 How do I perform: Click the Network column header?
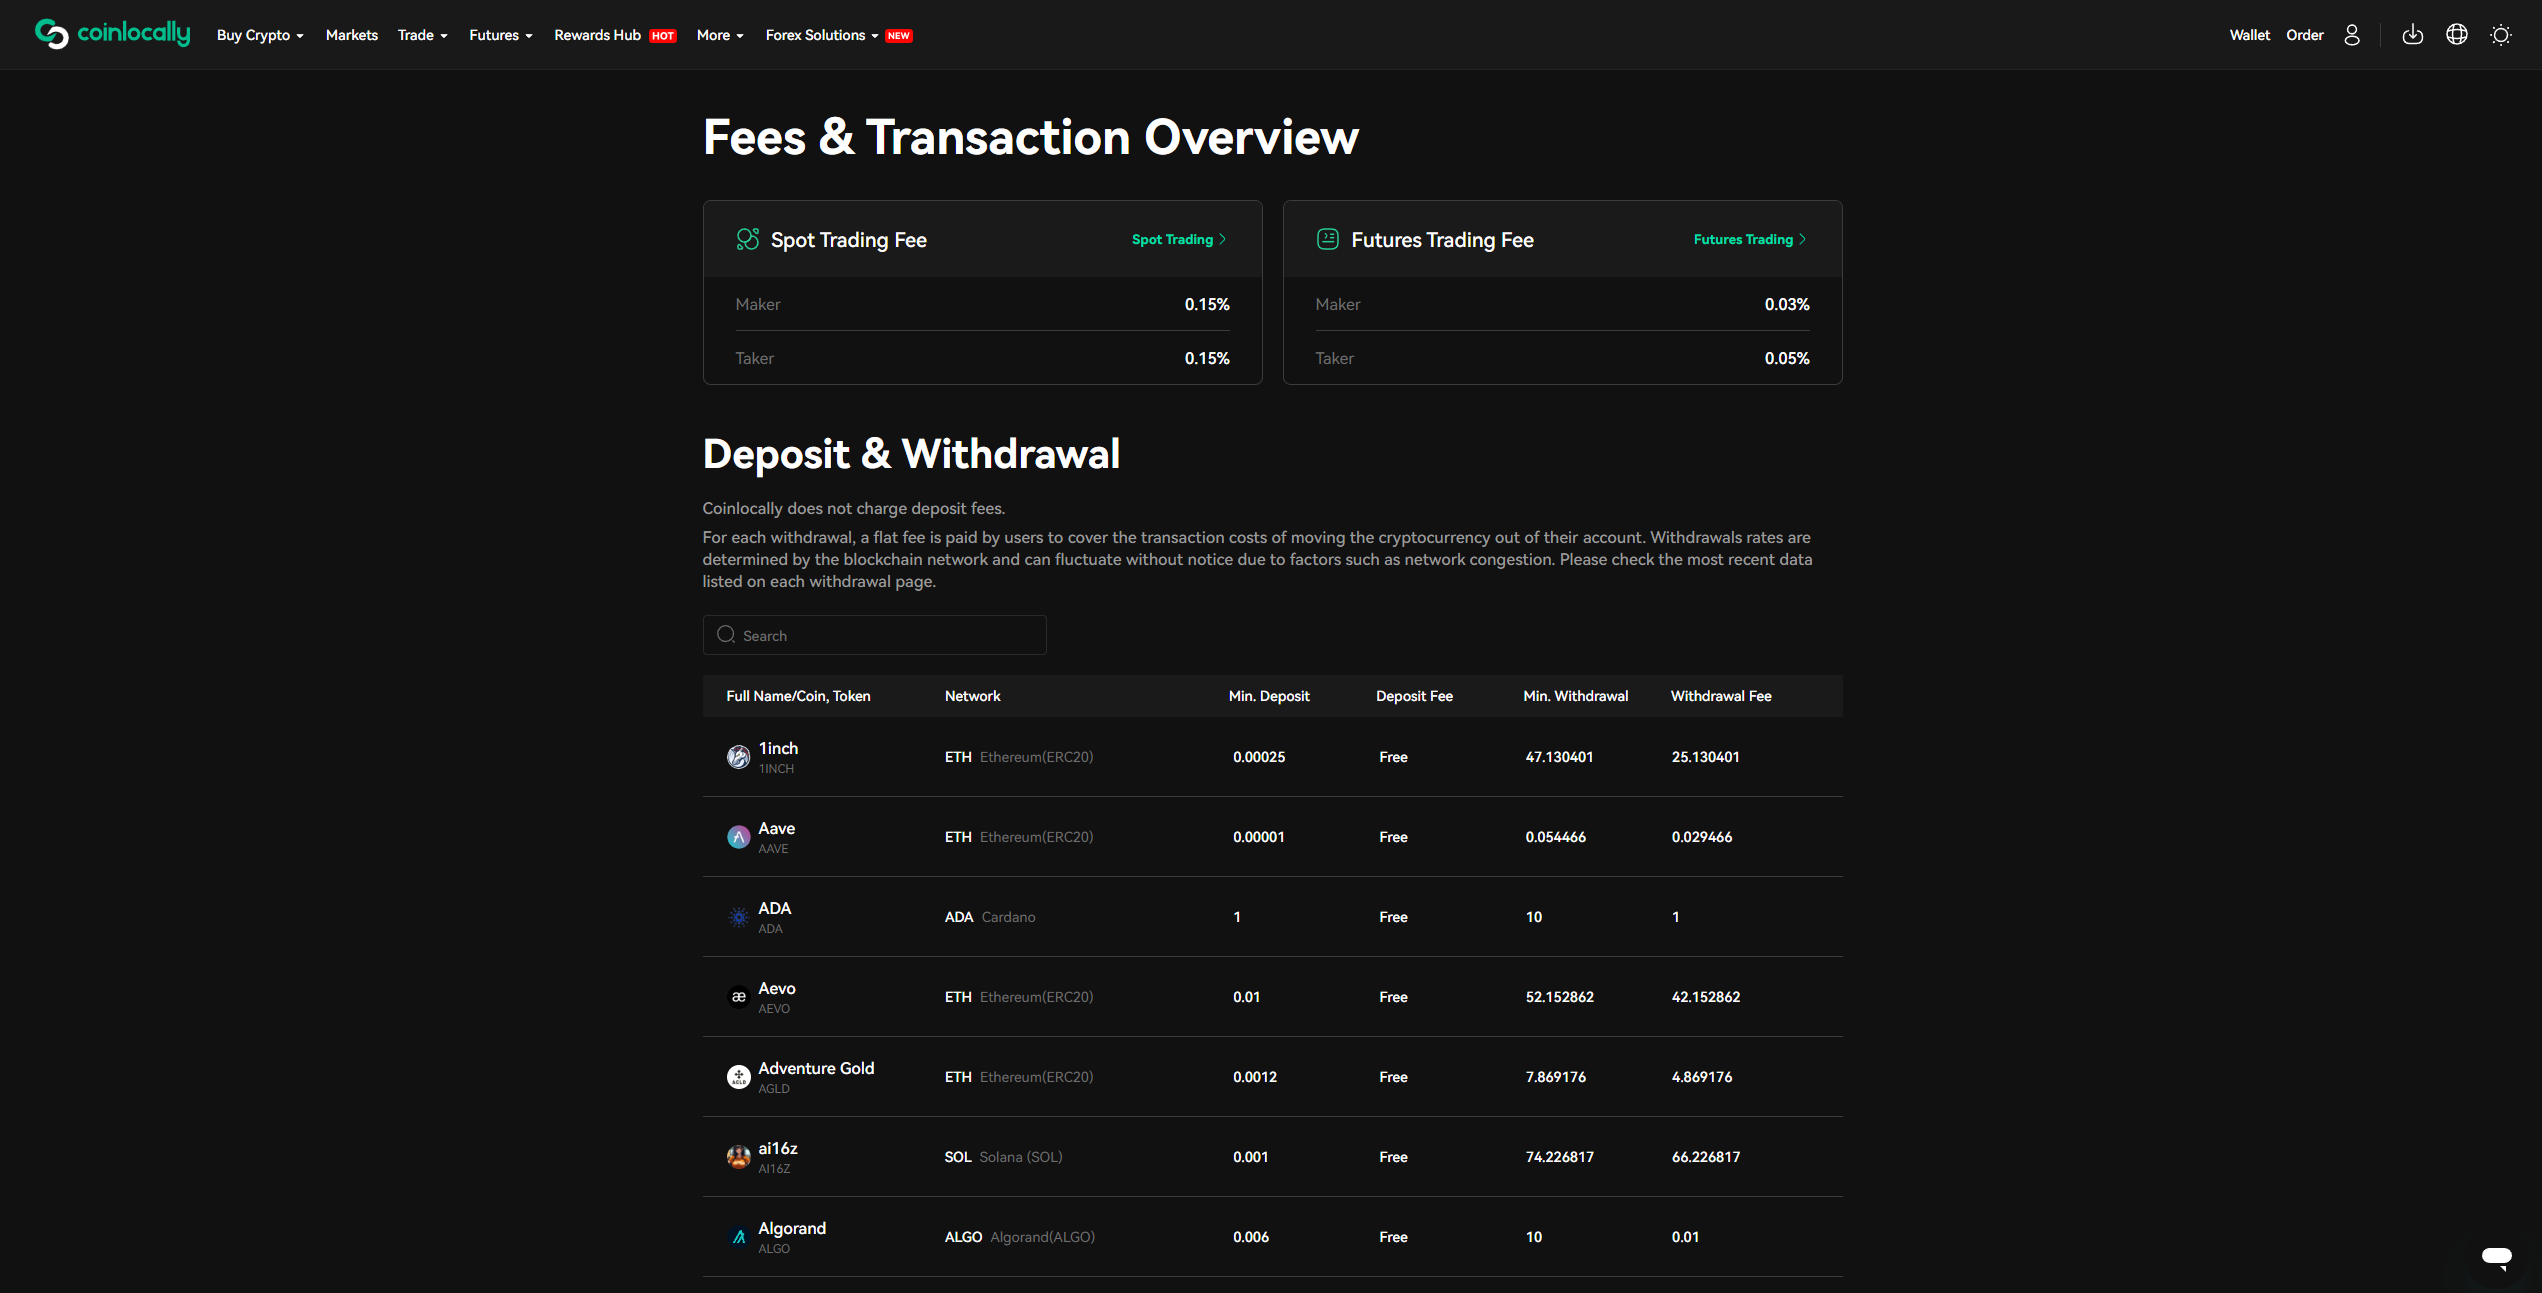[x=972, y=696]
